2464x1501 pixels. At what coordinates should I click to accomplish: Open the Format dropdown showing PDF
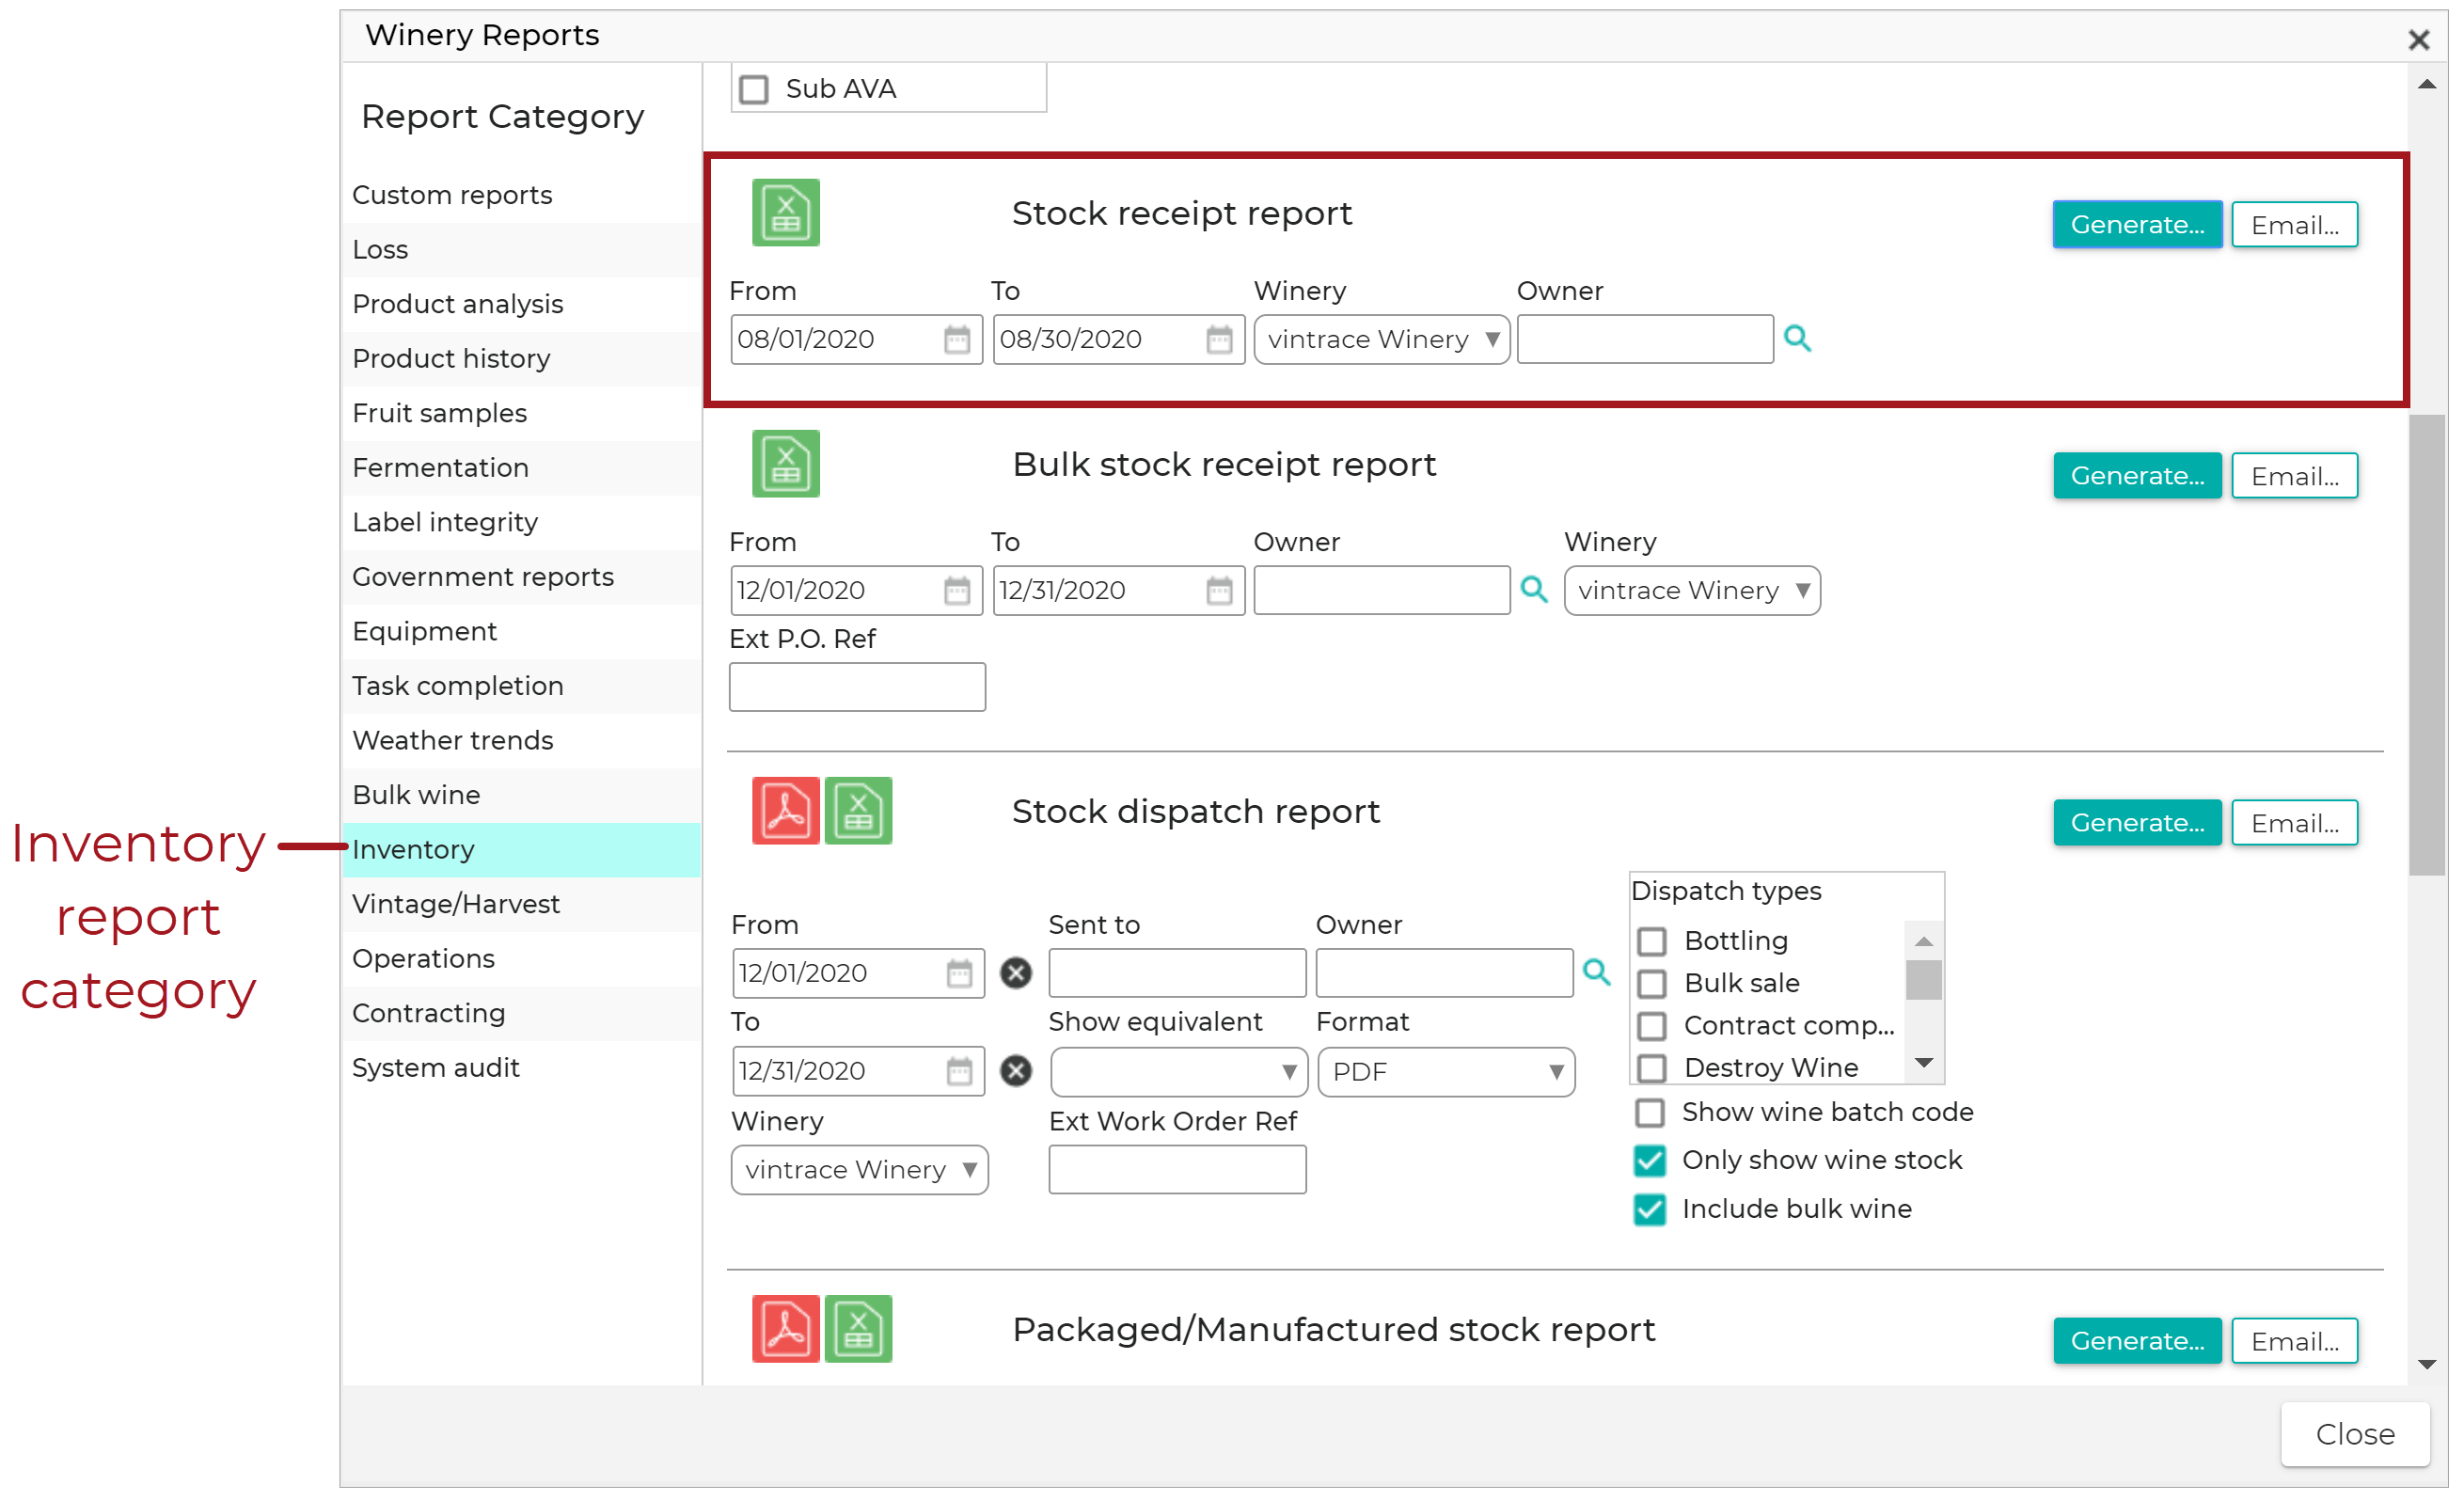1446,1072
